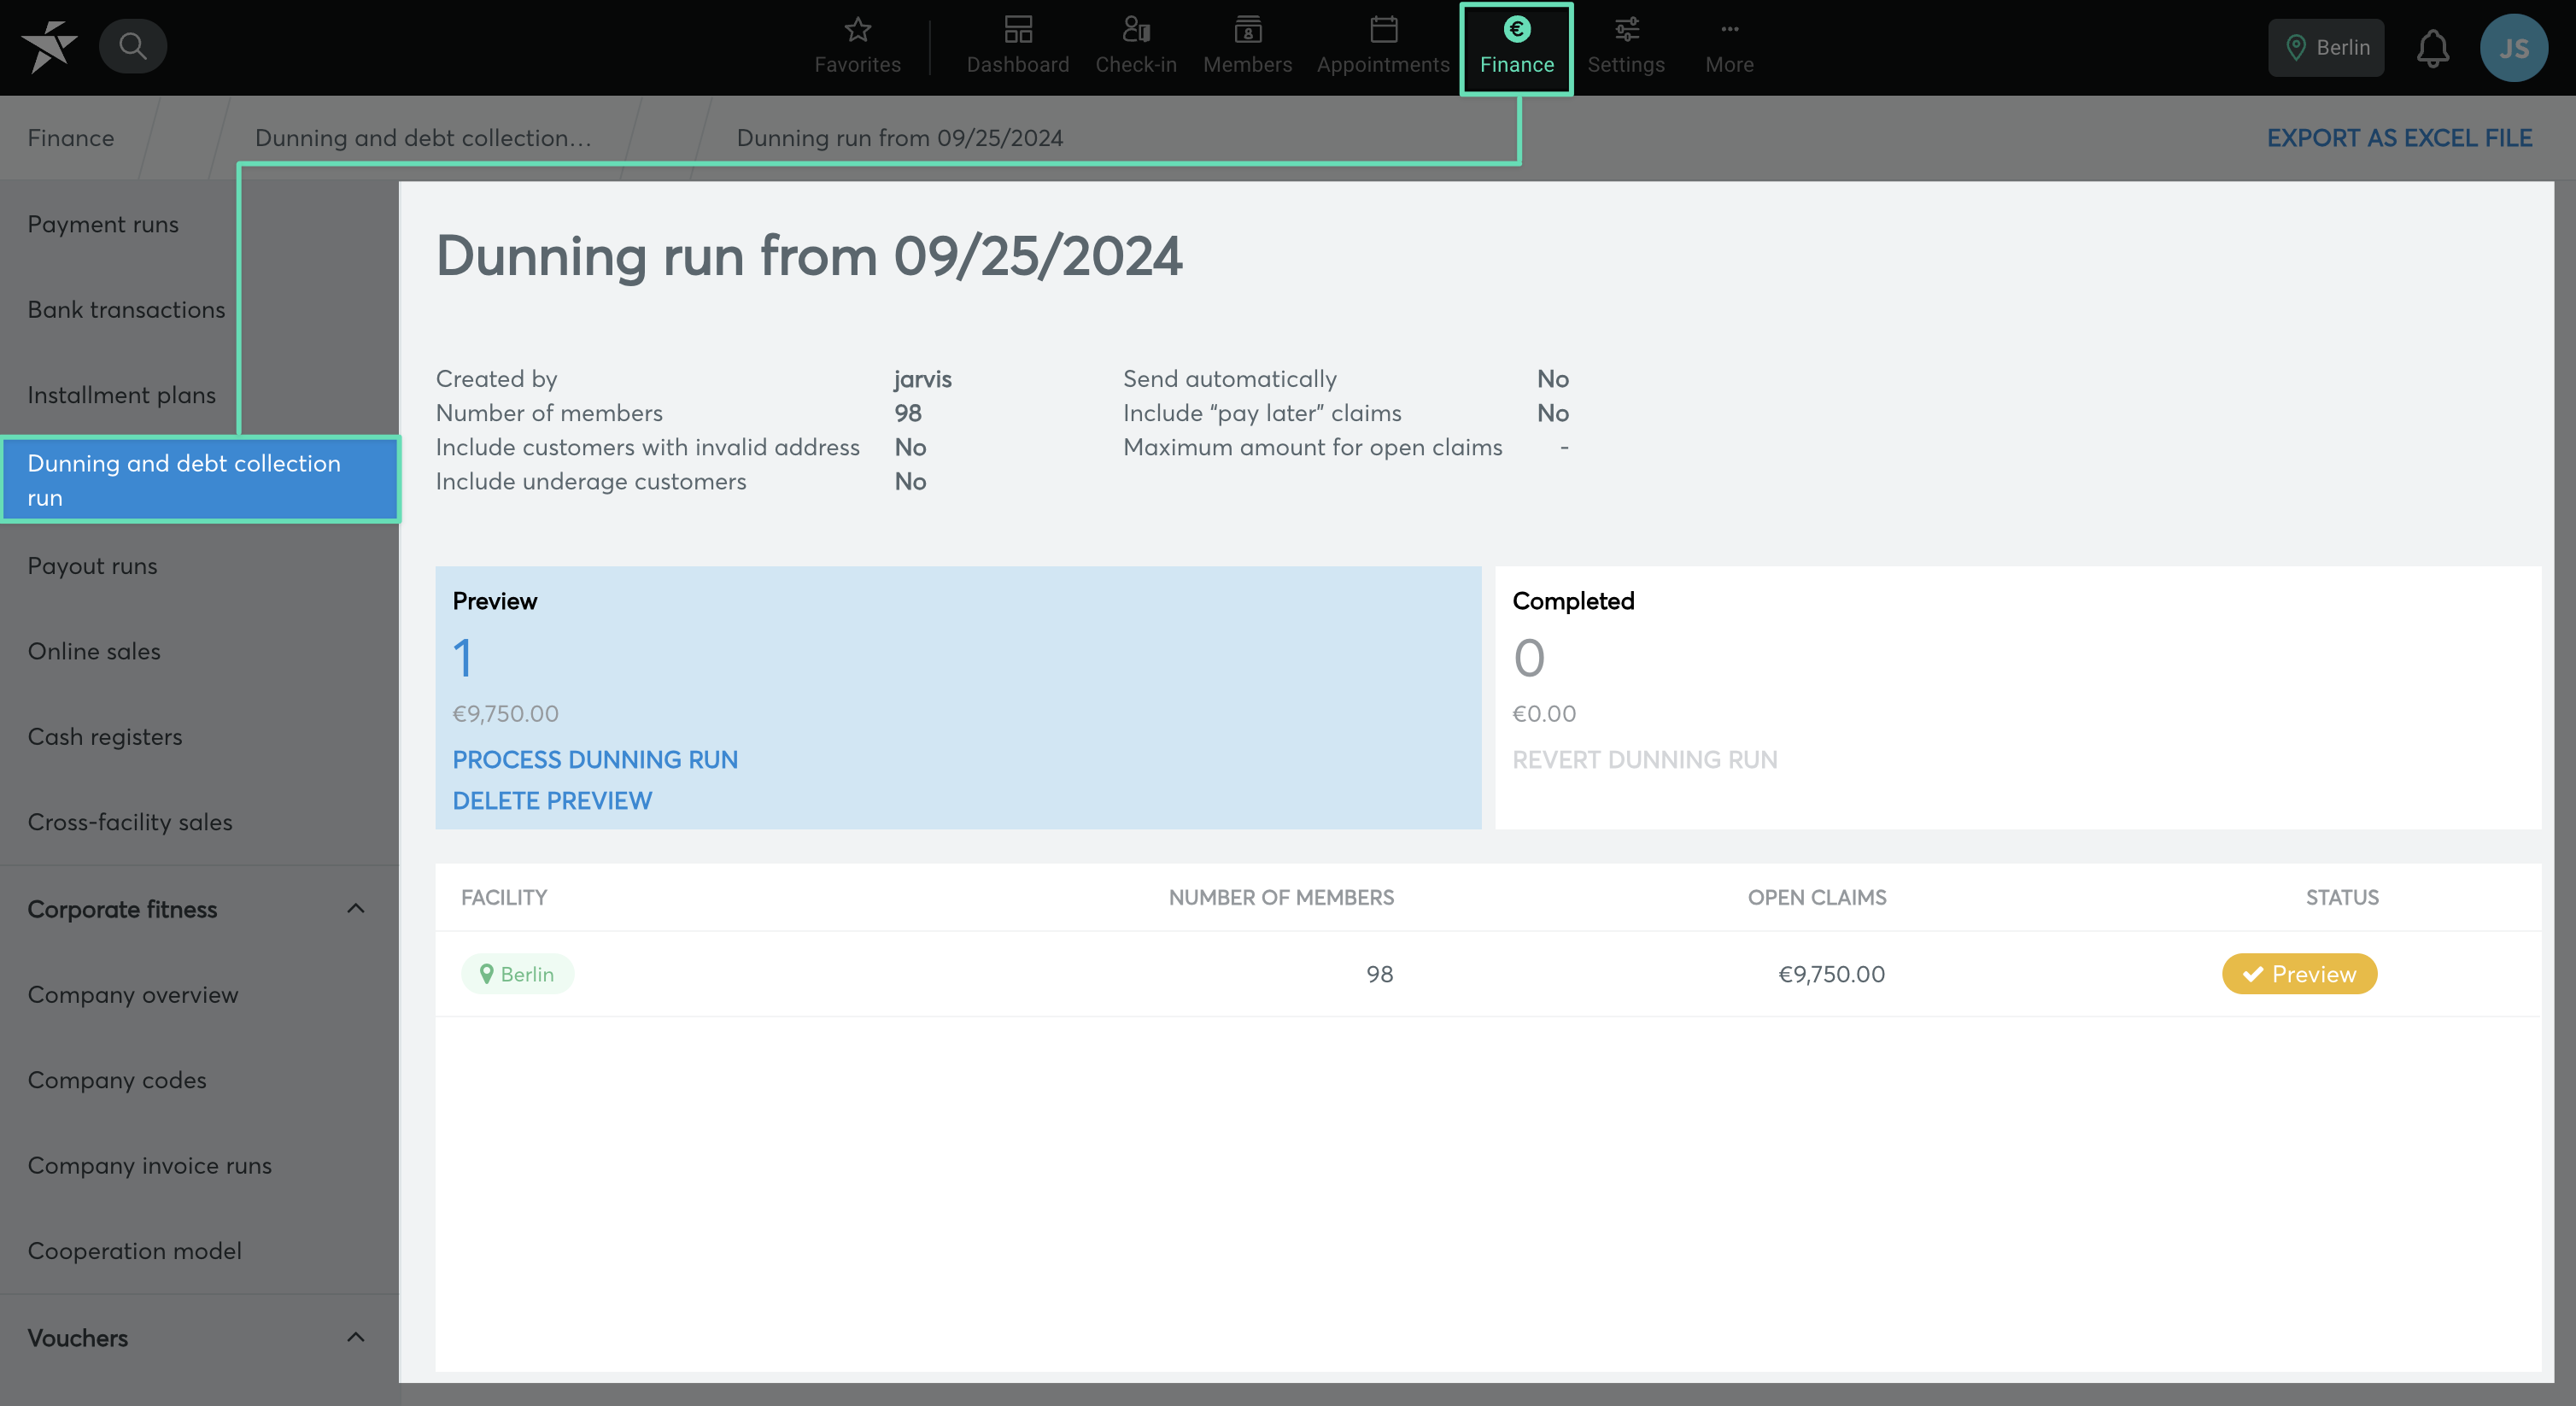This screenshot has width=2576, height=1406.
Task: Click the Number of Members column header
Action: pos(1281,898)
